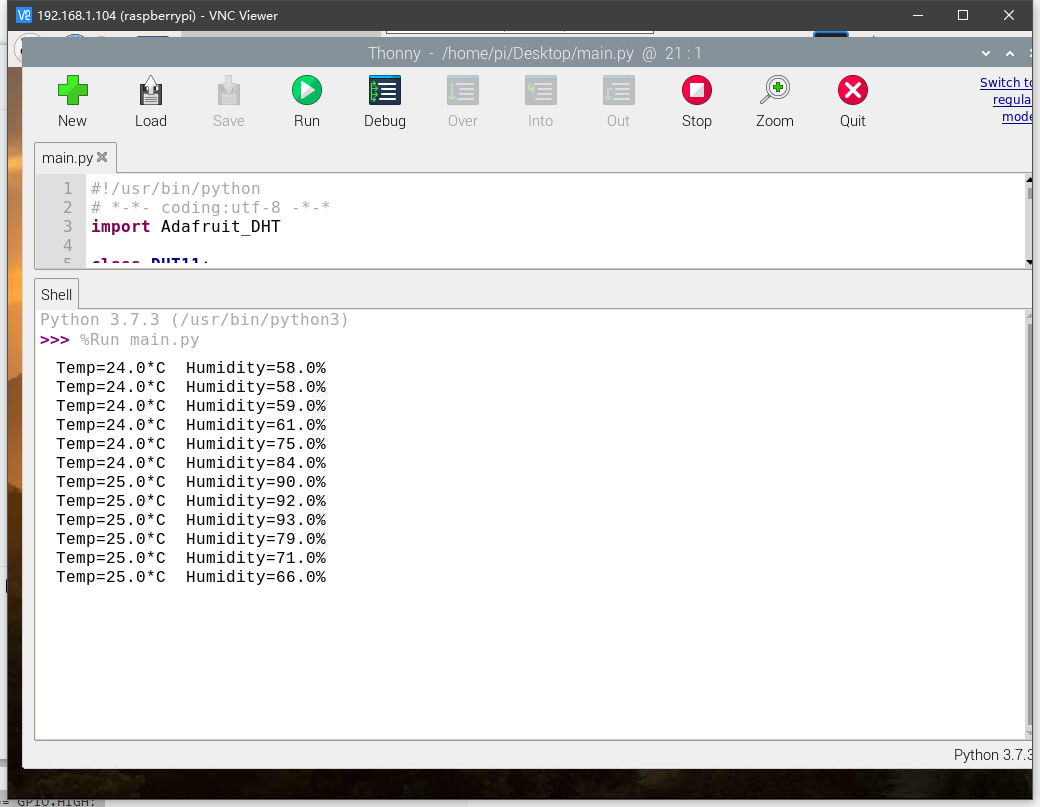Screen dimensions: 1040x807
Task: Click the New file toolbar icon
Action: coord(72,91)
